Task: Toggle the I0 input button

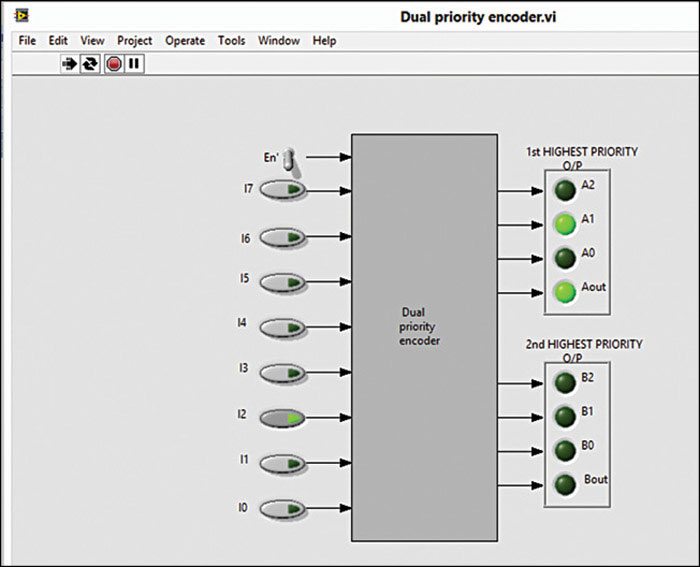Action: click(x=283, y=510)
